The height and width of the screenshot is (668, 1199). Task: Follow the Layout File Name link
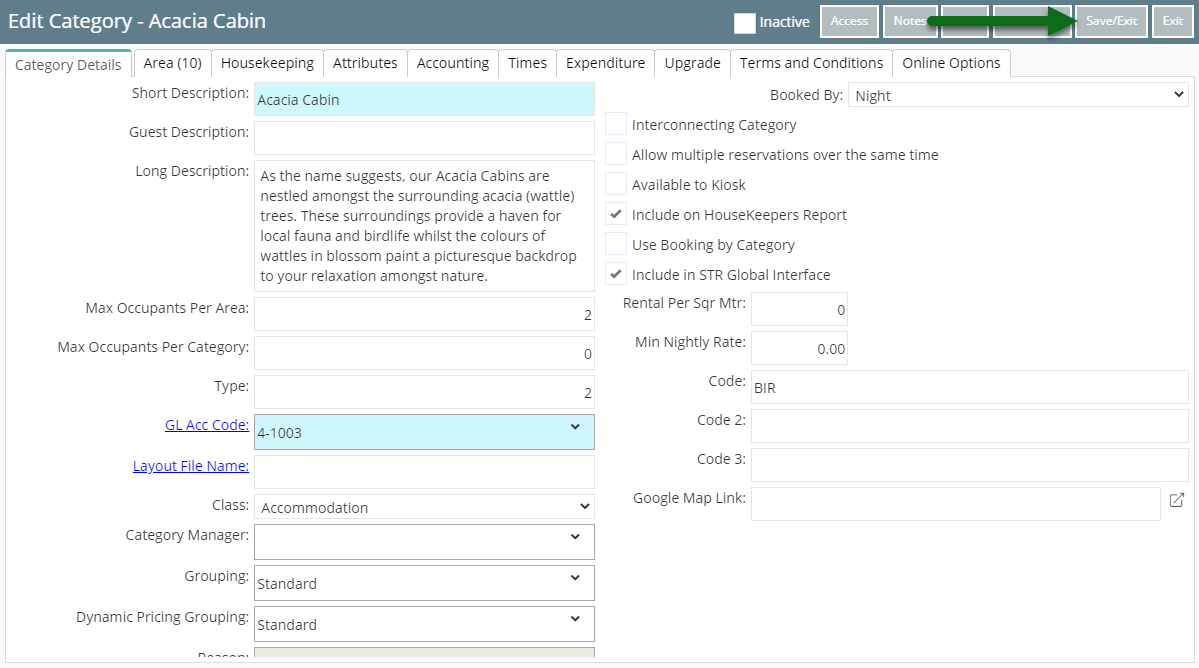pos(191,466)
